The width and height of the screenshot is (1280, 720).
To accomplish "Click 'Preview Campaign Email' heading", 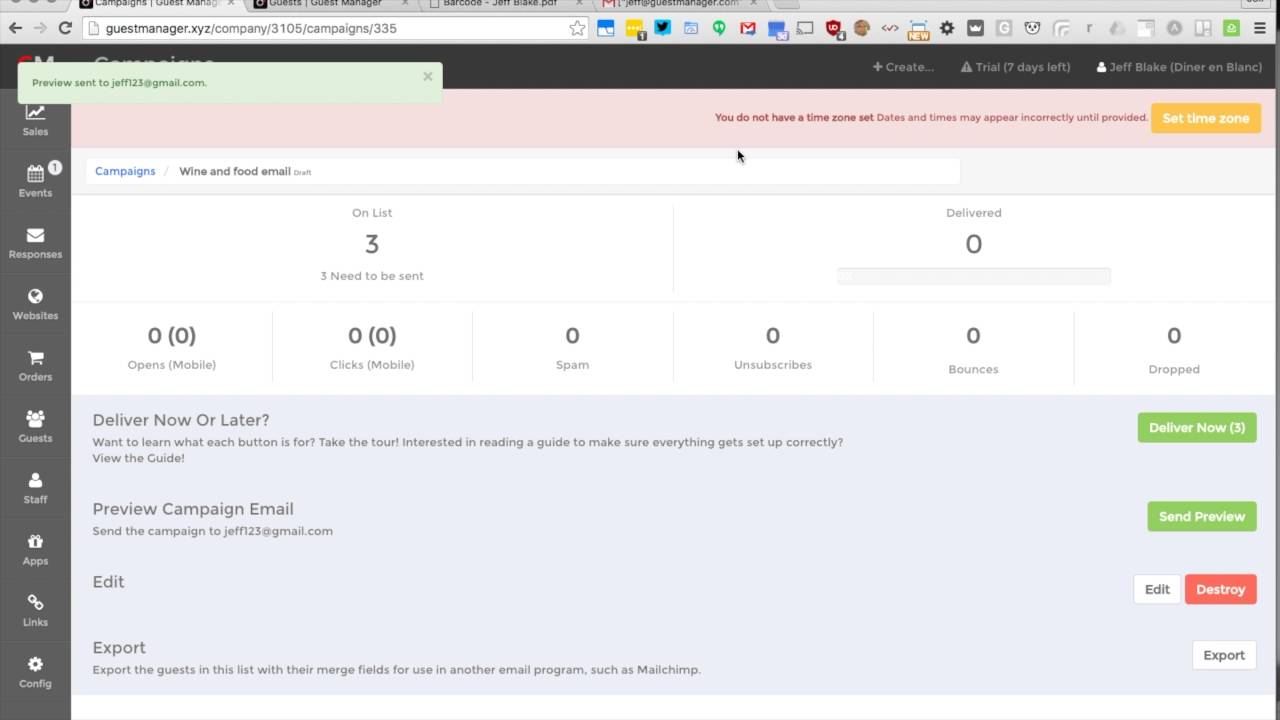I will 193,509.
